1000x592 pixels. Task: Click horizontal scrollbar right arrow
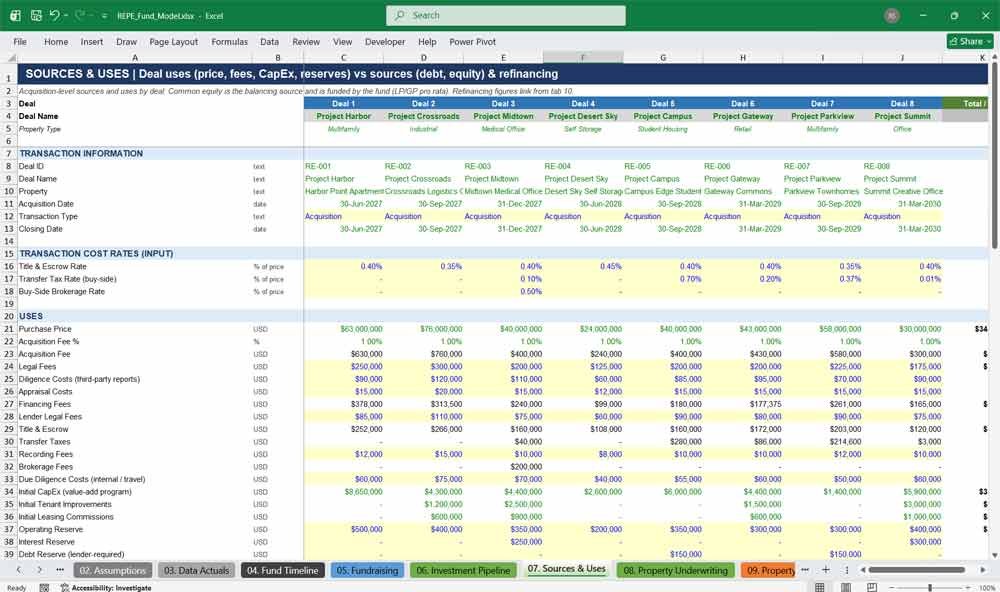(983, 570)
